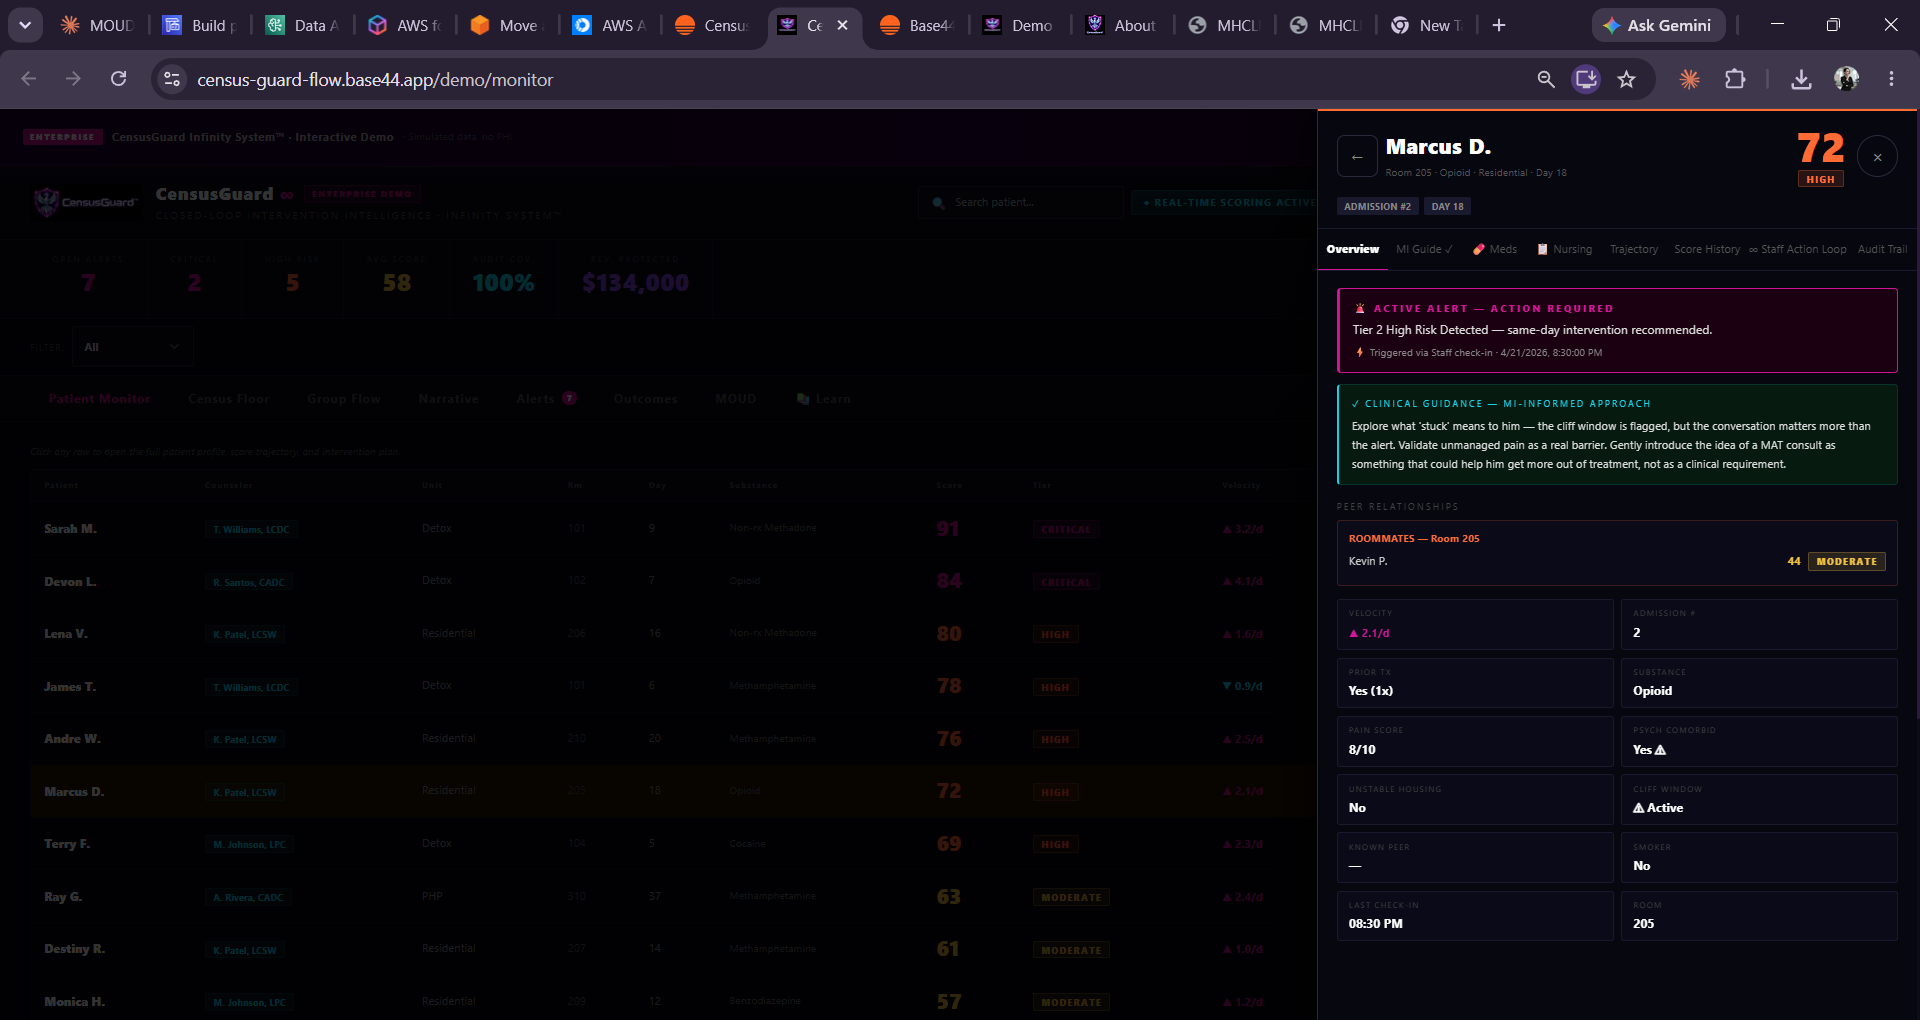Open the MI Guide tab
This screenshot has width=1920, height=1020.
coord(1424,249)
